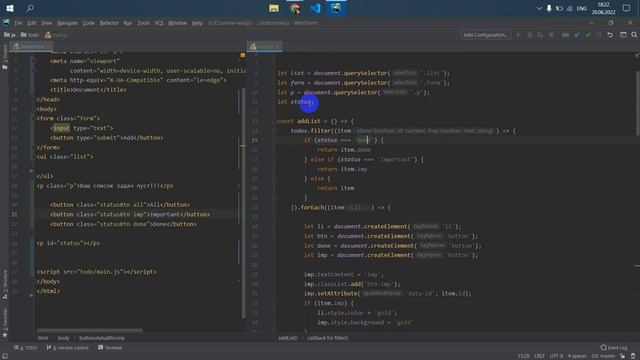Change CRLF line separator setting

539,356
